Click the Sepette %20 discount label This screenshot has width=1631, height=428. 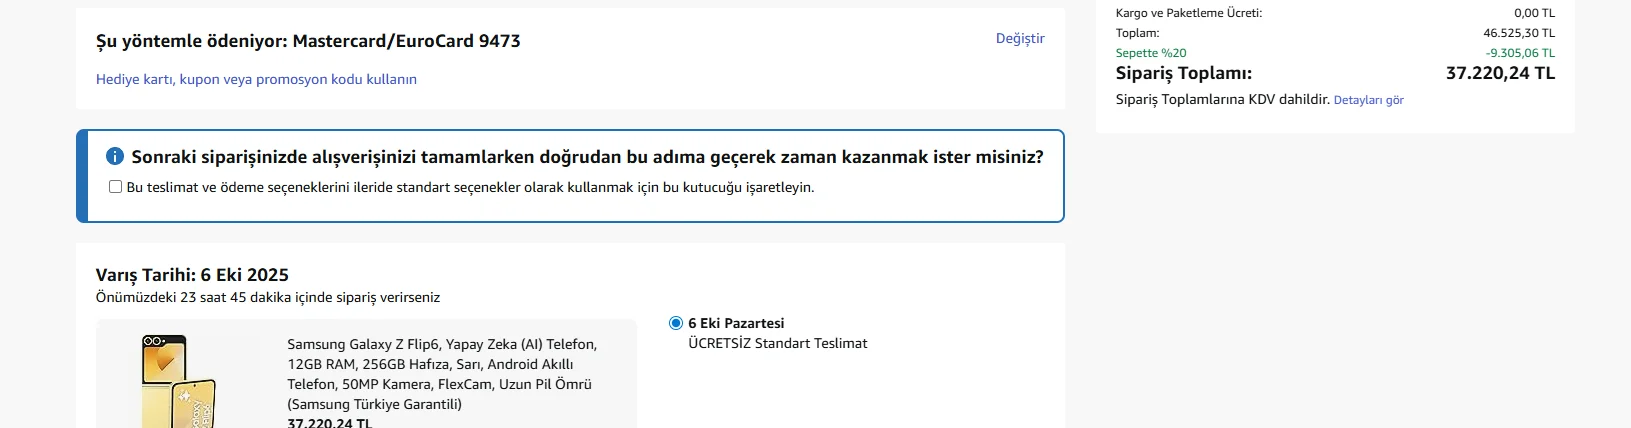[1151, 53]
